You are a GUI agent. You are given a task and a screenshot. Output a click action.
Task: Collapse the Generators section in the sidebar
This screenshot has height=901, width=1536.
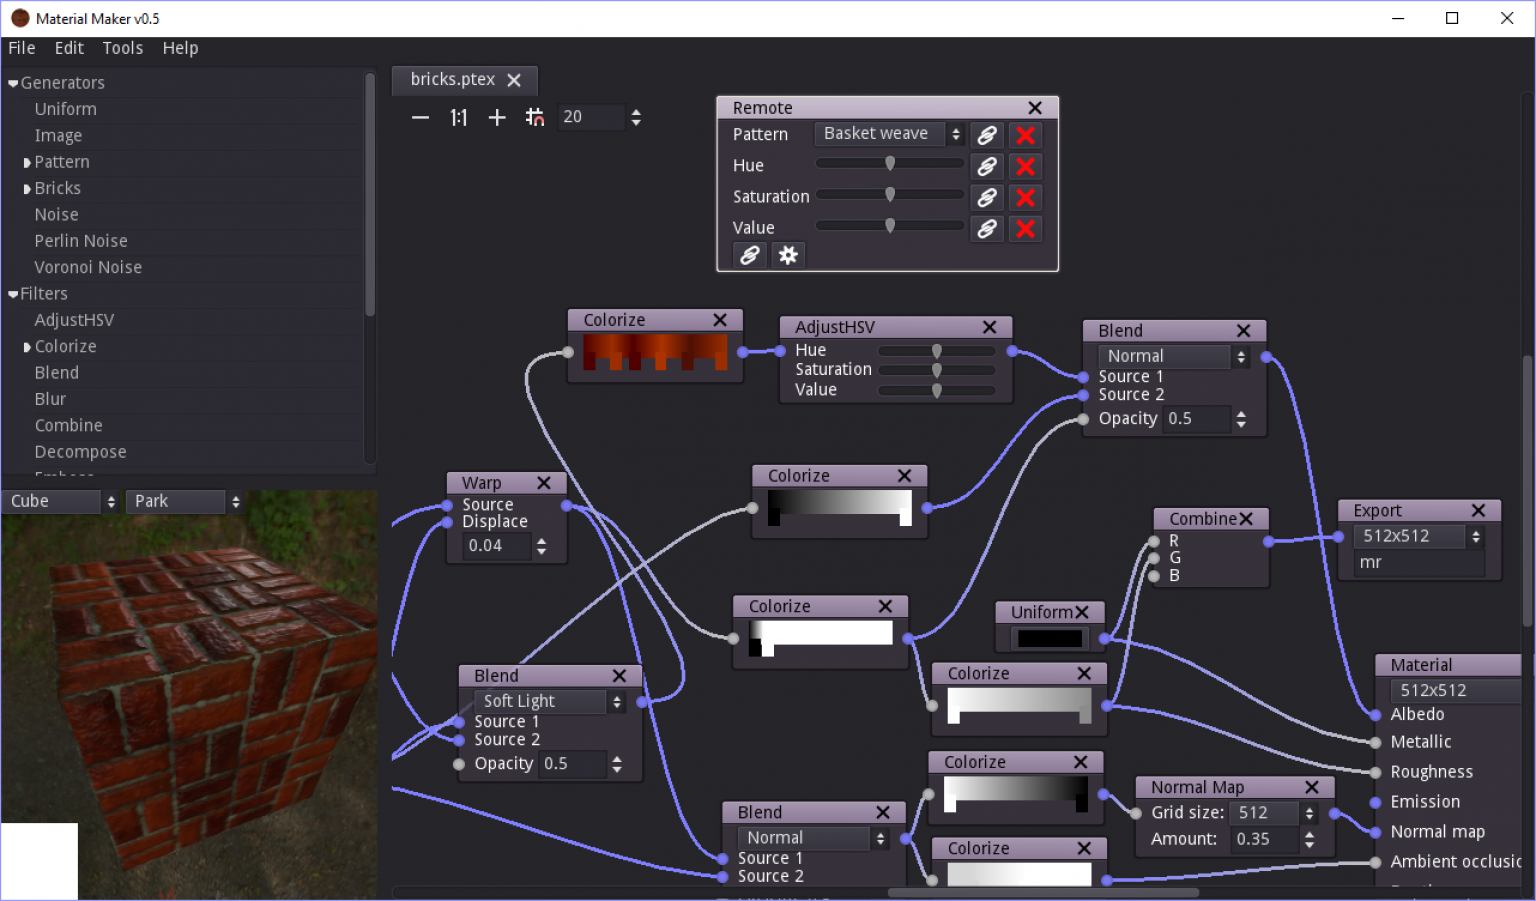coord(12,82)
